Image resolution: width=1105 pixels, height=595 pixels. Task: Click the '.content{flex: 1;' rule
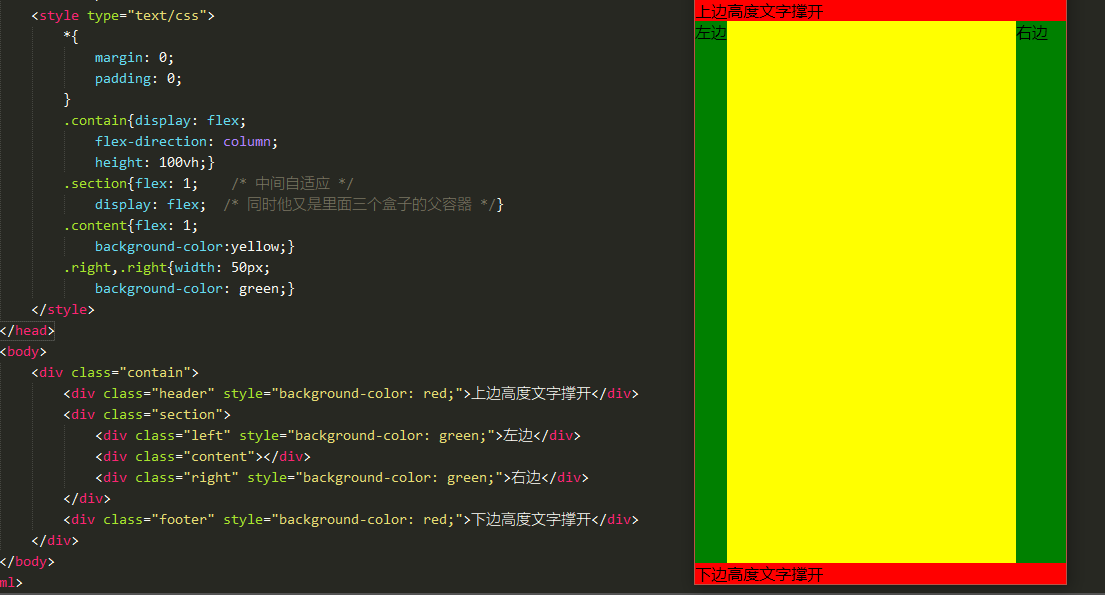pyautogui.click(x=130, y=226)
